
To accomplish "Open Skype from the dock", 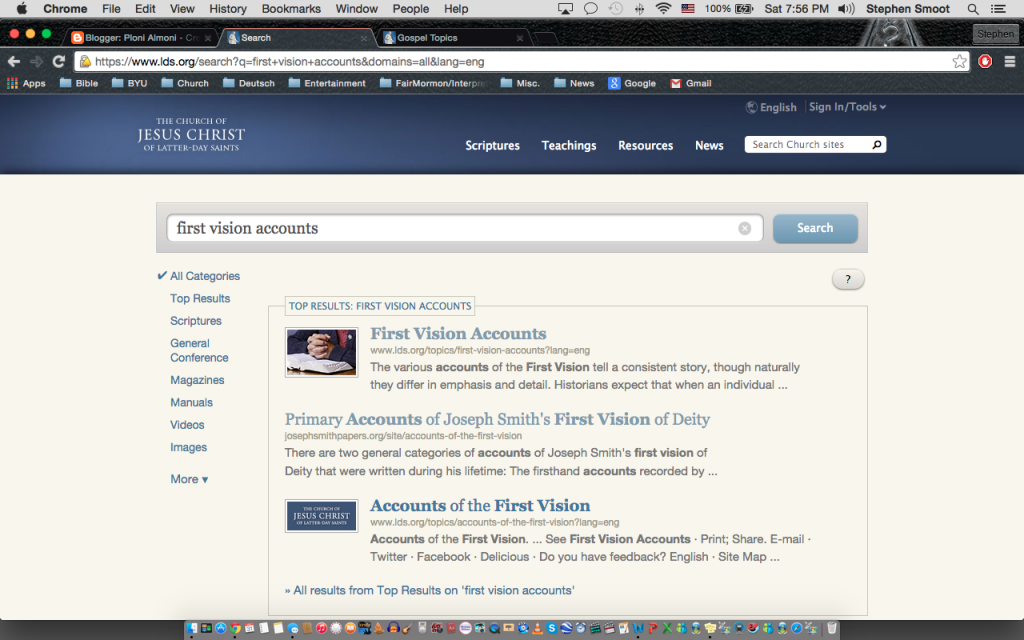I will point(552,628).
